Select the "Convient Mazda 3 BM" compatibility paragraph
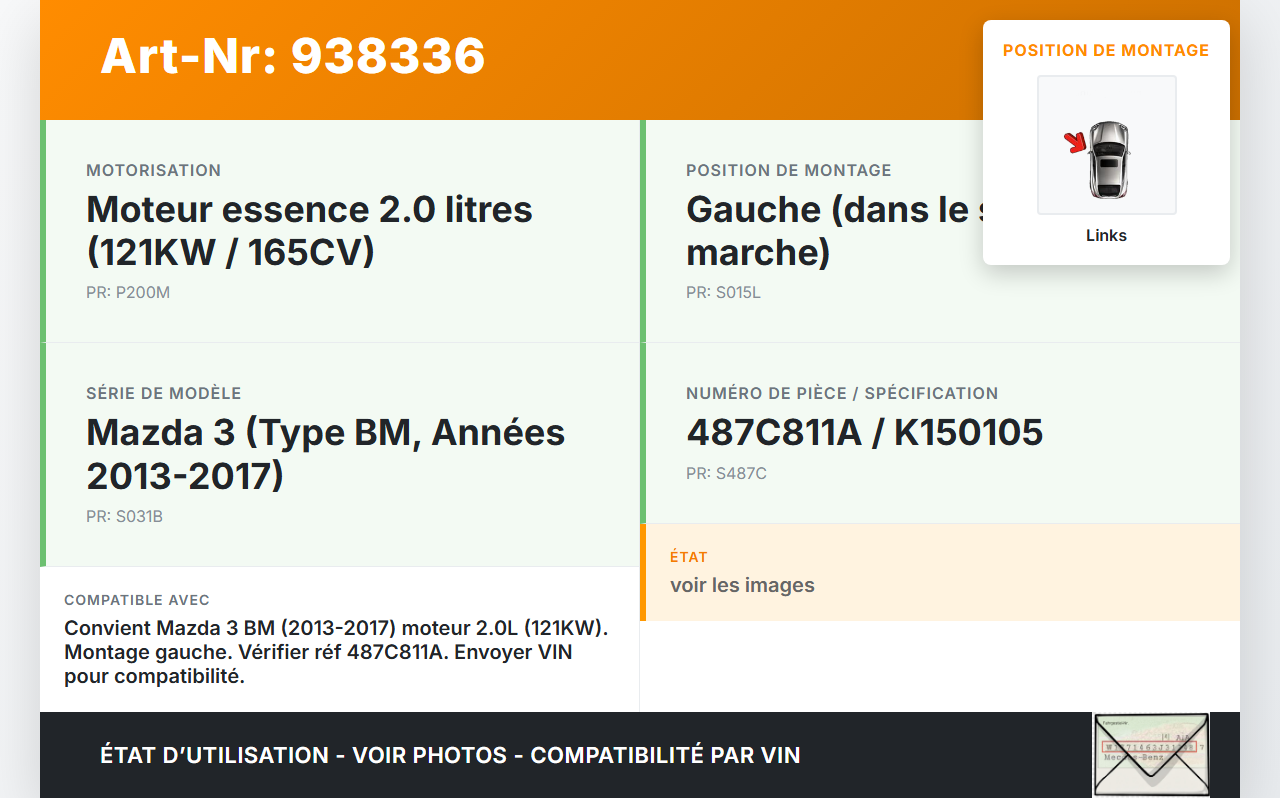Viewport: 1280px width, 798px height. tap(337, 652)
